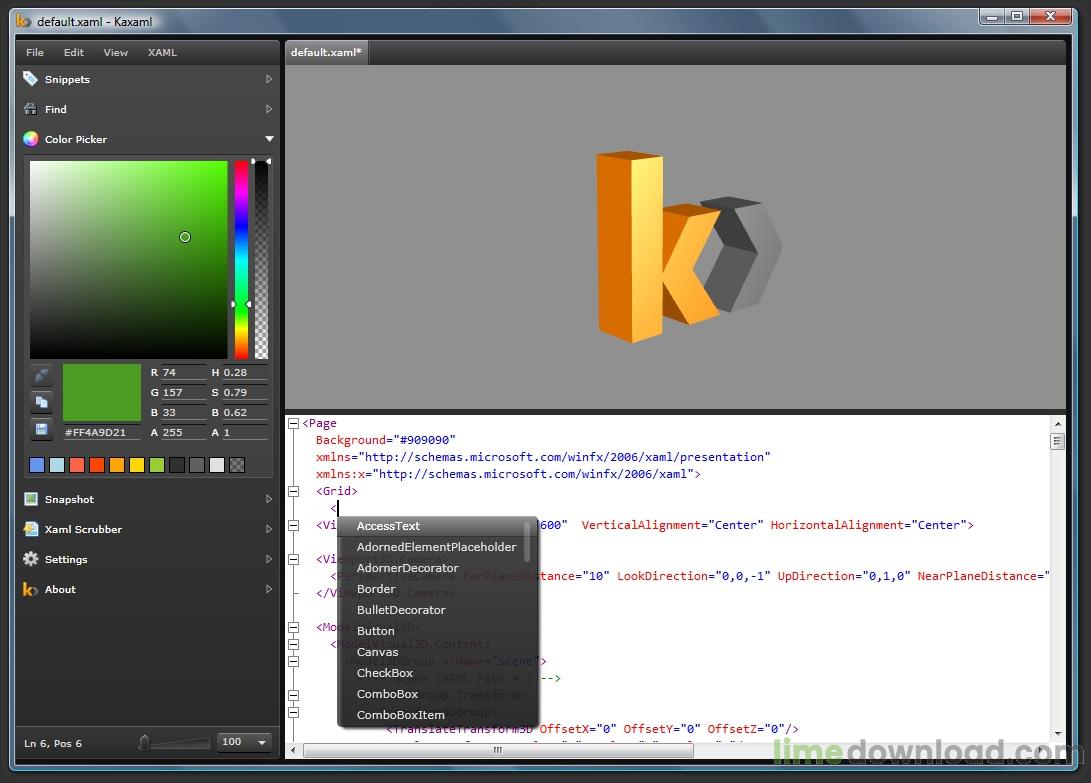Click the Xaml Scrubber panel icon
Viewport: 1091px width, 783px height.
(30, 529)
